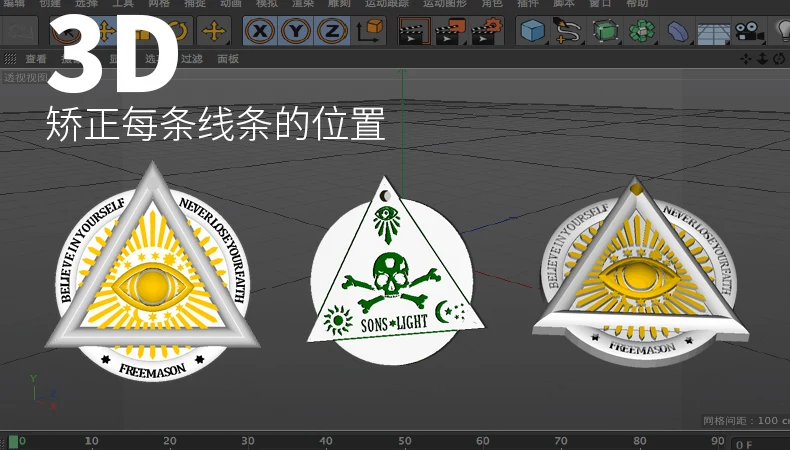Click the green timeline playhead at frame 0
The image size is (790, 450).
(14, 441)
